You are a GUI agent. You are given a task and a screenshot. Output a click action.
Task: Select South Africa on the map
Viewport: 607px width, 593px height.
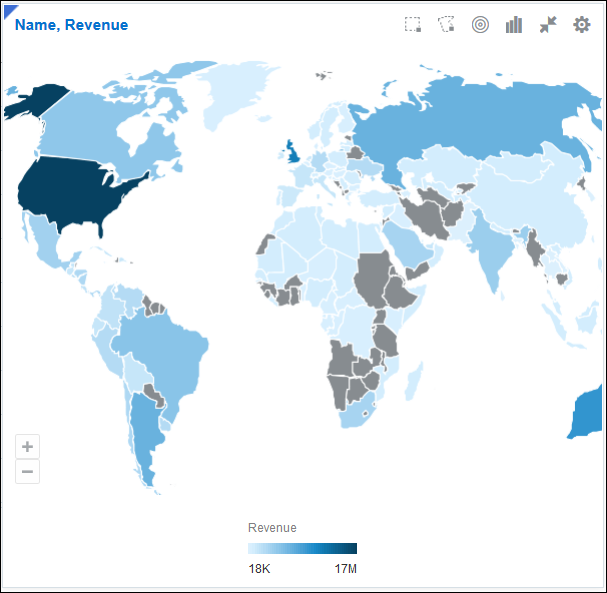(356, 414)
